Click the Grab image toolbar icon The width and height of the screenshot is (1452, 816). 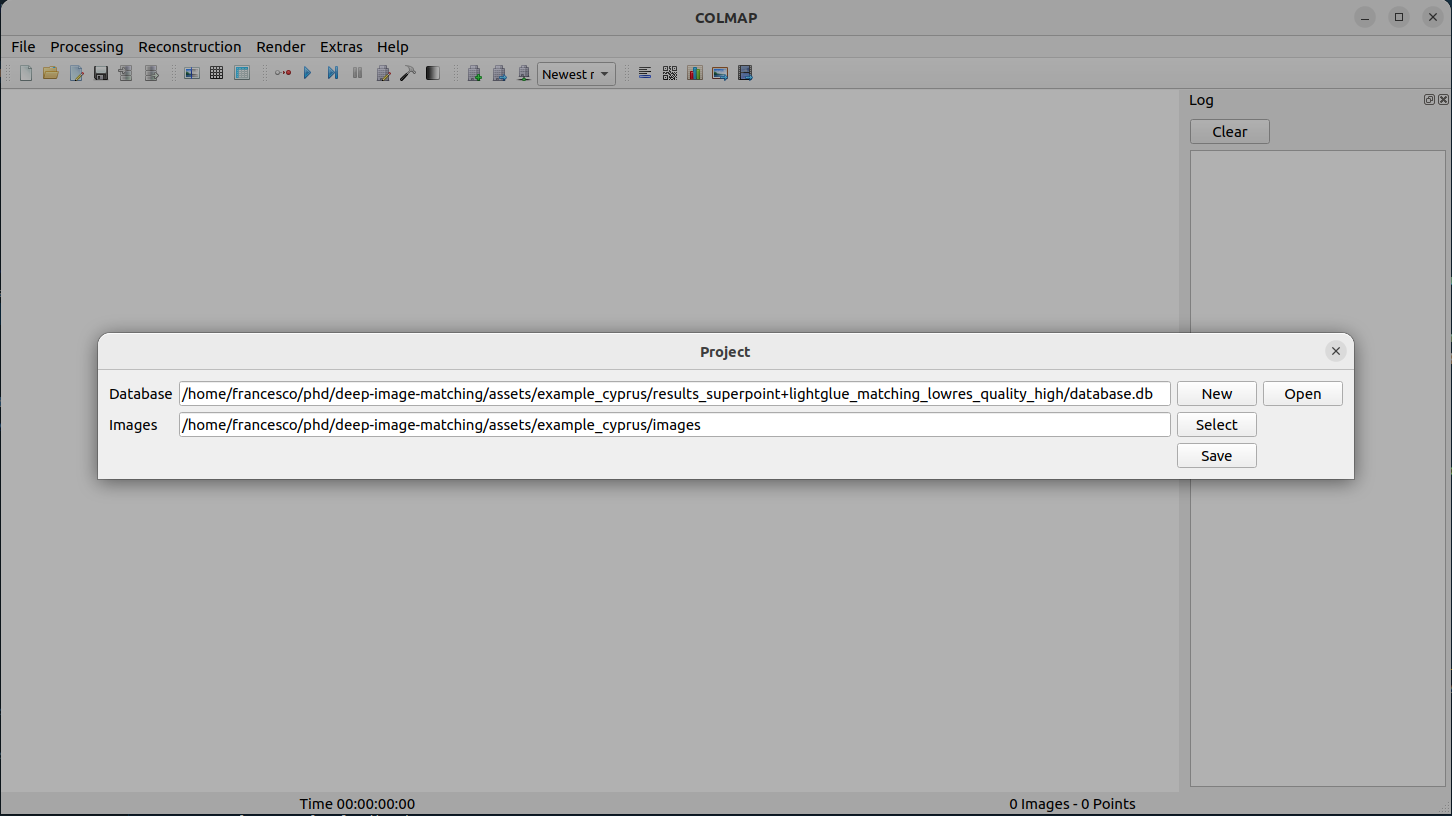tap(720, 73)
